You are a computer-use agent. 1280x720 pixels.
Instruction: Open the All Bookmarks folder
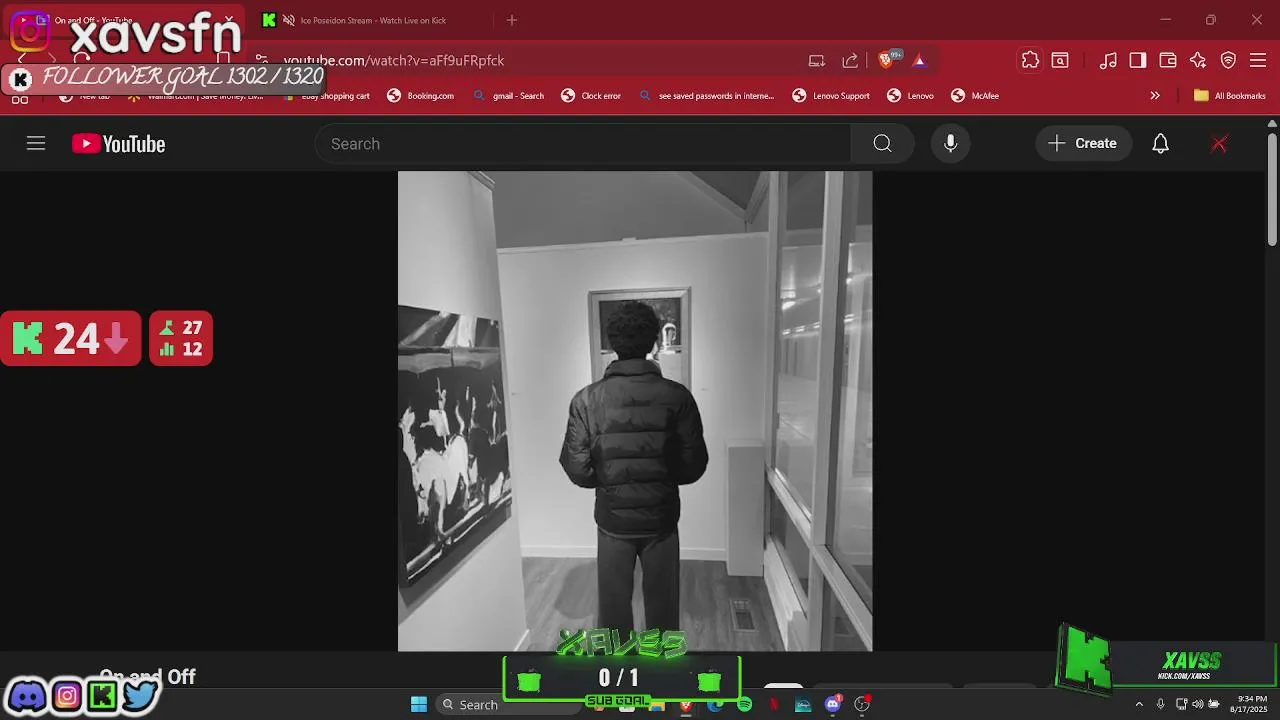point(1230,96)
